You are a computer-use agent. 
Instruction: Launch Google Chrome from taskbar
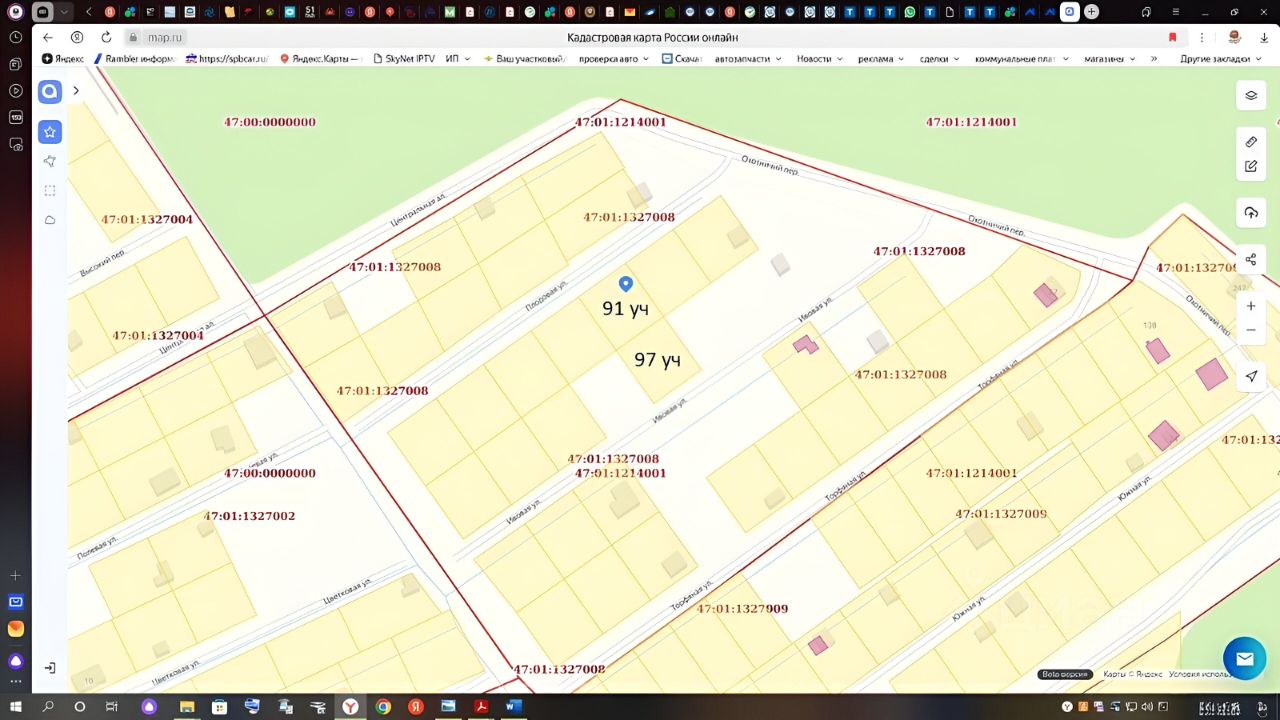click(383, 707)
